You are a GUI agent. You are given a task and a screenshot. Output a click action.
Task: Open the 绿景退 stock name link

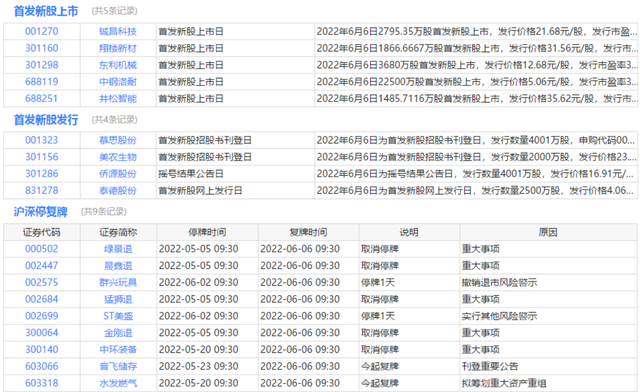click(x=118, y=249)
